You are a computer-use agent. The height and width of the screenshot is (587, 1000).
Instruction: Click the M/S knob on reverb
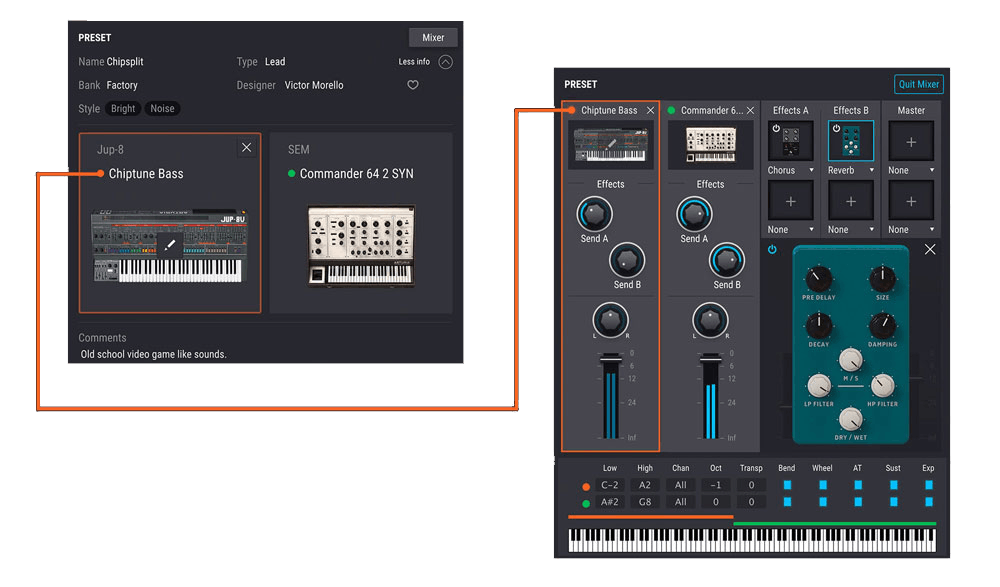pyautogui.click(x=851, y=360)
